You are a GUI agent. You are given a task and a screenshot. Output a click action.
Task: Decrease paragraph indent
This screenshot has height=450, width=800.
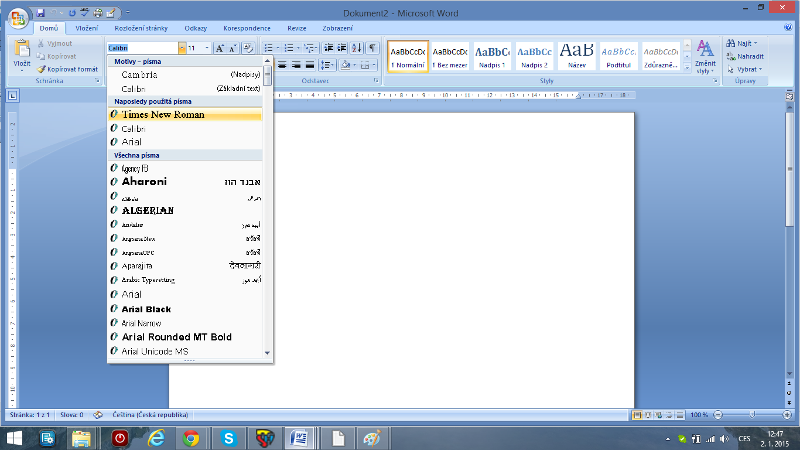(329, 48)
